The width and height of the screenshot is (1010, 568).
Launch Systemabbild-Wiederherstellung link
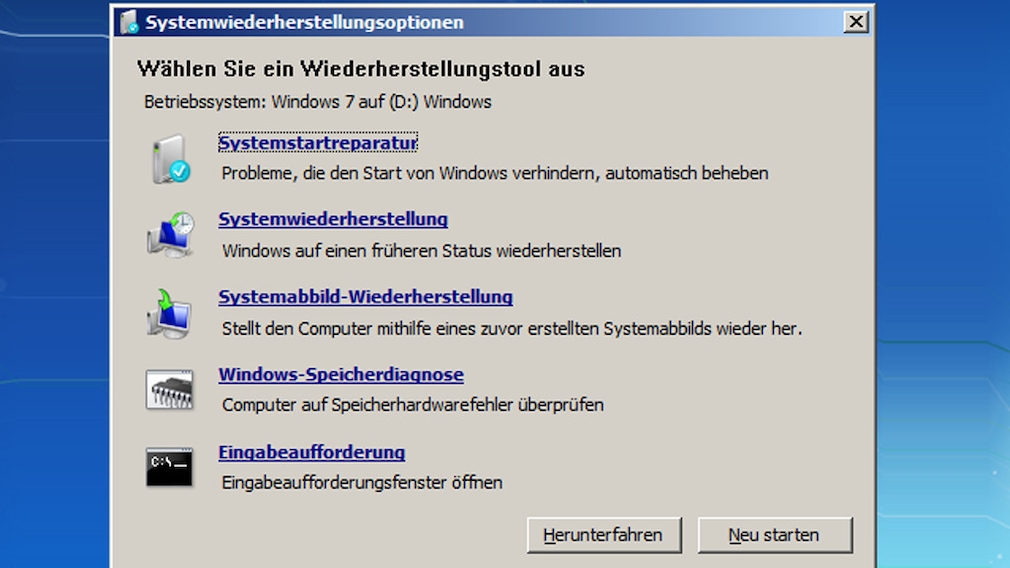point(366,297)
